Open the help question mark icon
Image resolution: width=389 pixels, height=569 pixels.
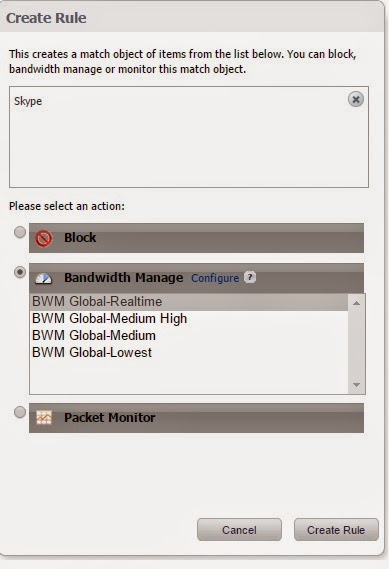[250, 277]
